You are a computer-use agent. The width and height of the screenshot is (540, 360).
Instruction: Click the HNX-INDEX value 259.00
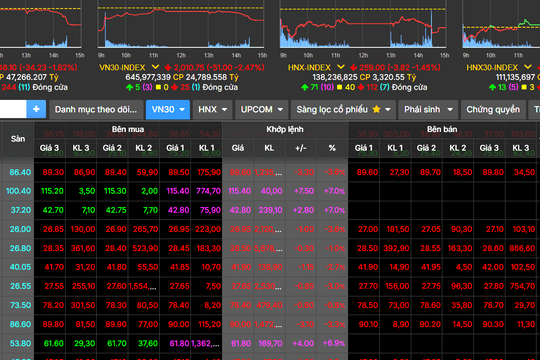click(372, 68)
